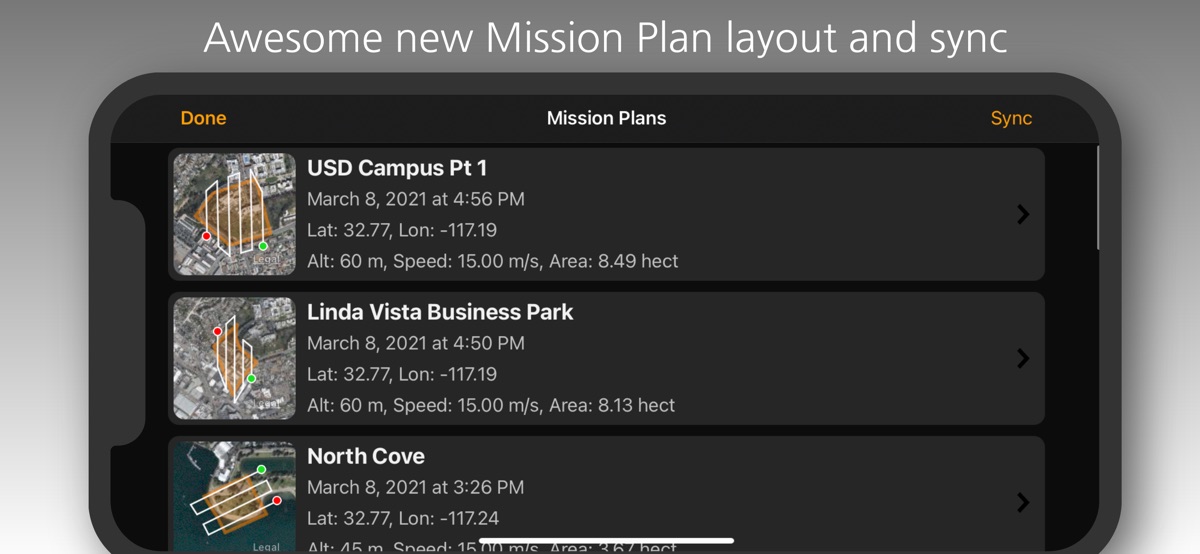This screenshot has height=554, width=1200.
Task: Click red end marker on USD Campus thumbnail
Action: tap(206, 237)
